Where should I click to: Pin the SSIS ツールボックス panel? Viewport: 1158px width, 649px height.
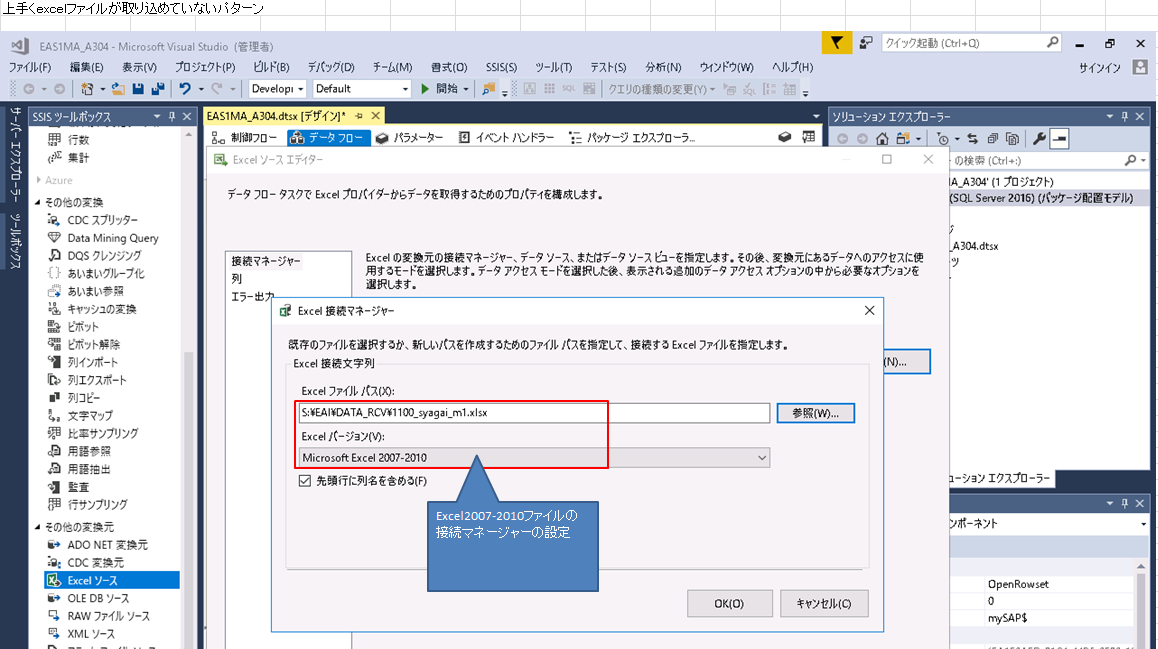[172, 117]
